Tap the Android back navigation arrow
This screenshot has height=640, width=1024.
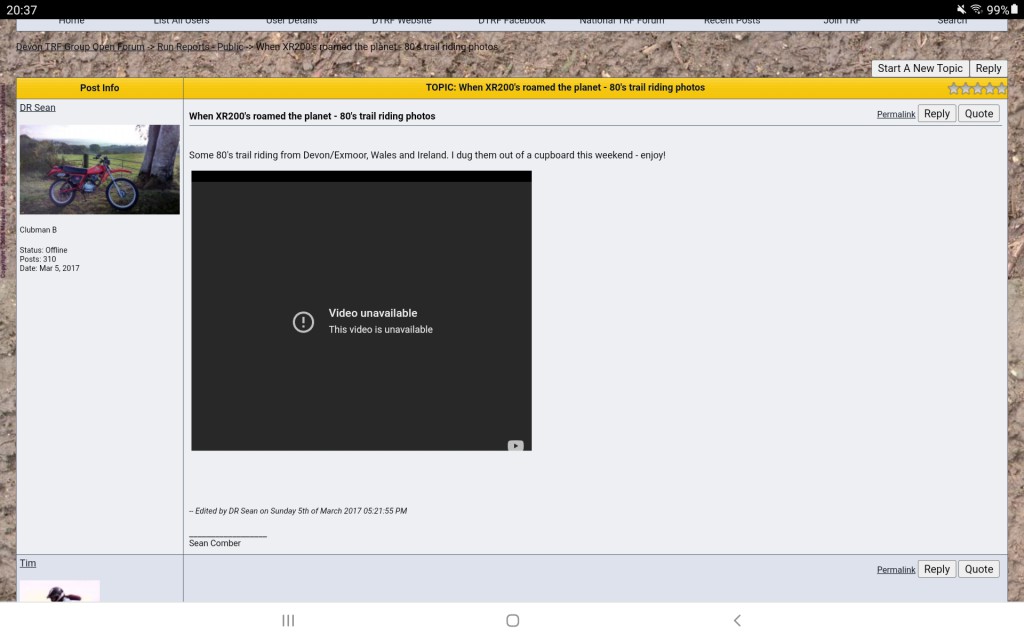(x=737, y=620)
